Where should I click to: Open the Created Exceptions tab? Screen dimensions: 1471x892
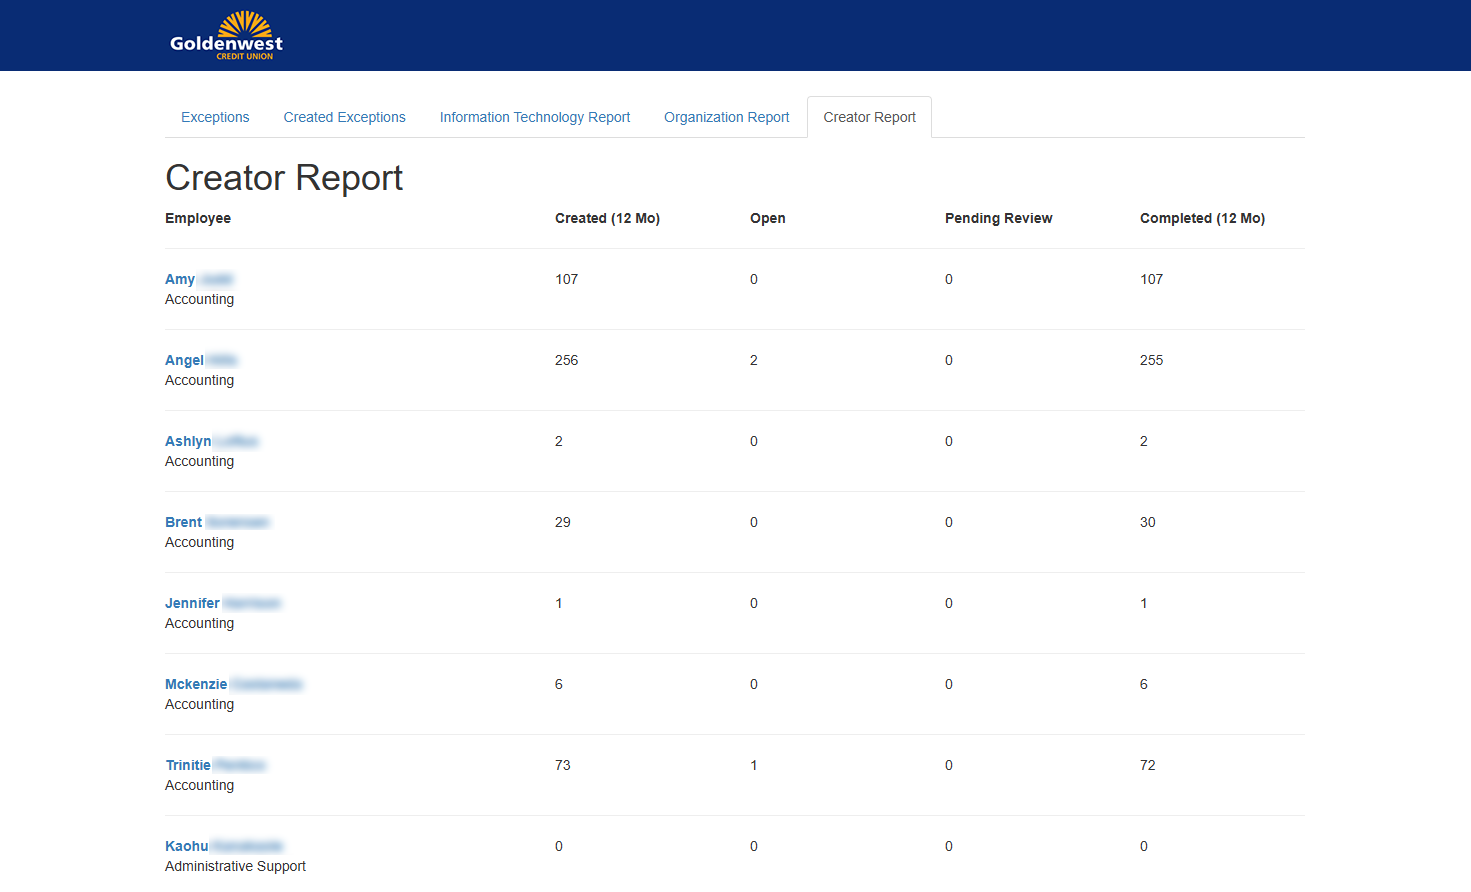(344, 117)
